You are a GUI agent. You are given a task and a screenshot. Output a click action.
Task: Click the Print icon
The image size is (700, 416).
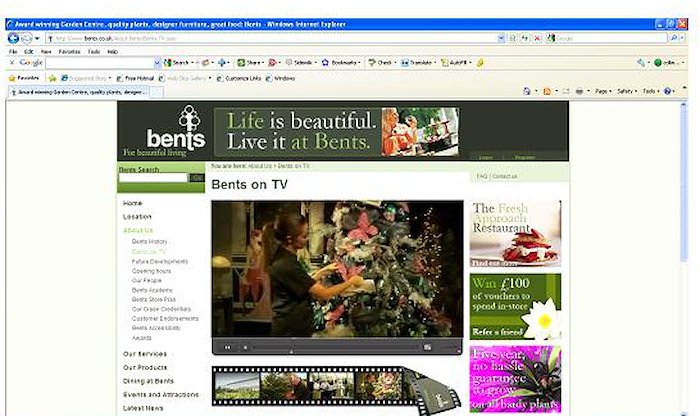pyautogui.click(x=579, y=92)
